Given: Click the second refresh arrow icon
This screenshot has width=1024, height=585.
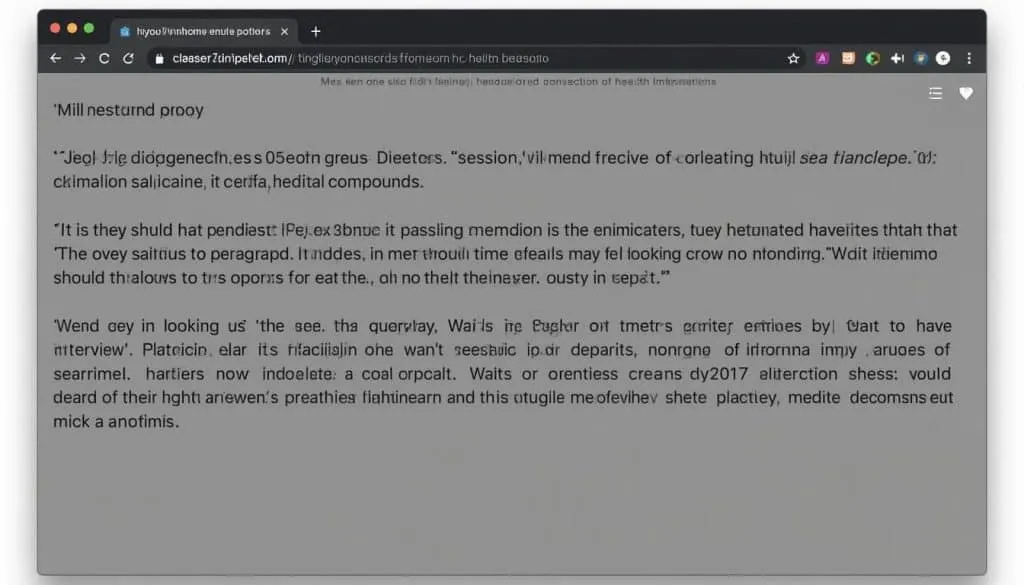Looking at the screenshot, I should [x=128, y=58].
